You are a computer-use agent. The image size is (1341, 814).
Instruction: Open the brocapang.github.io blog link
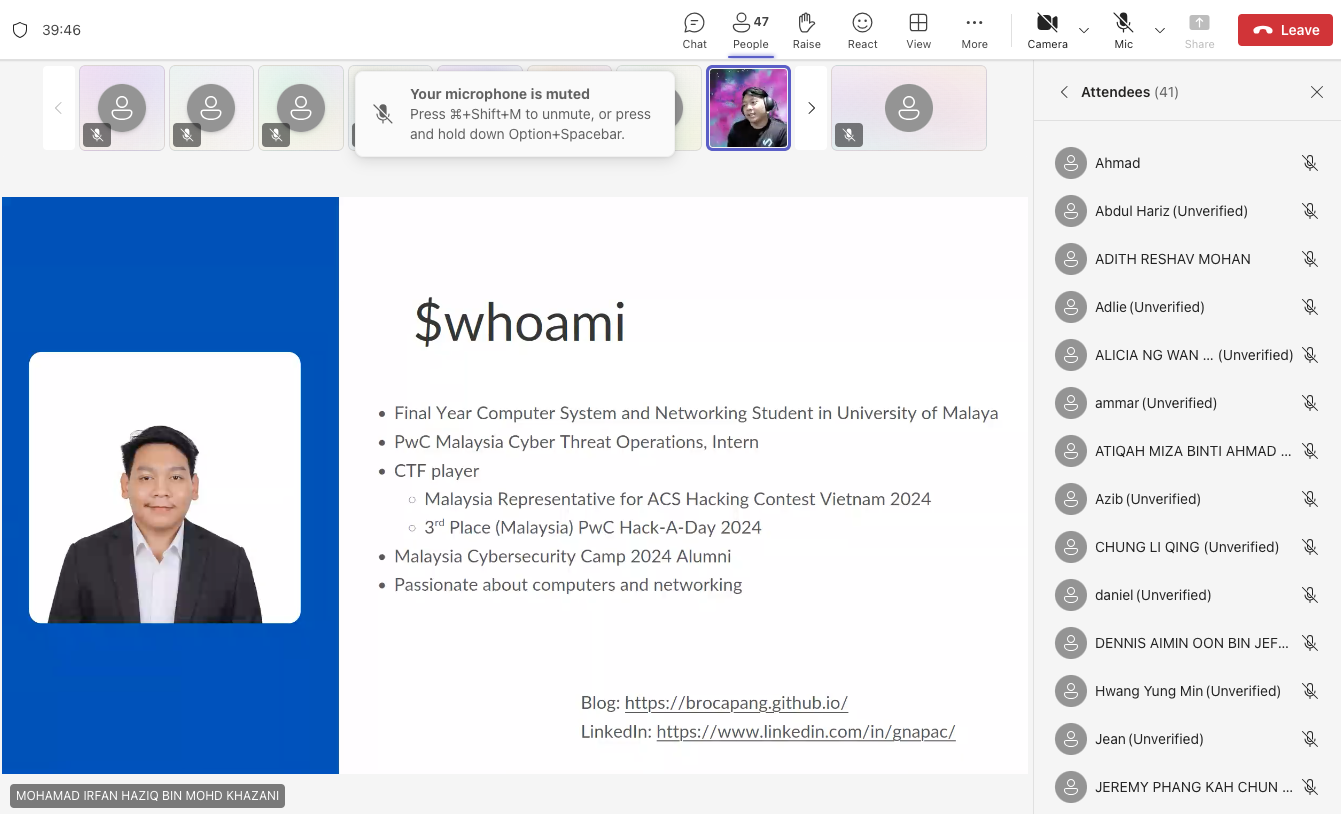pyautogui.click(x=736, y=703)
